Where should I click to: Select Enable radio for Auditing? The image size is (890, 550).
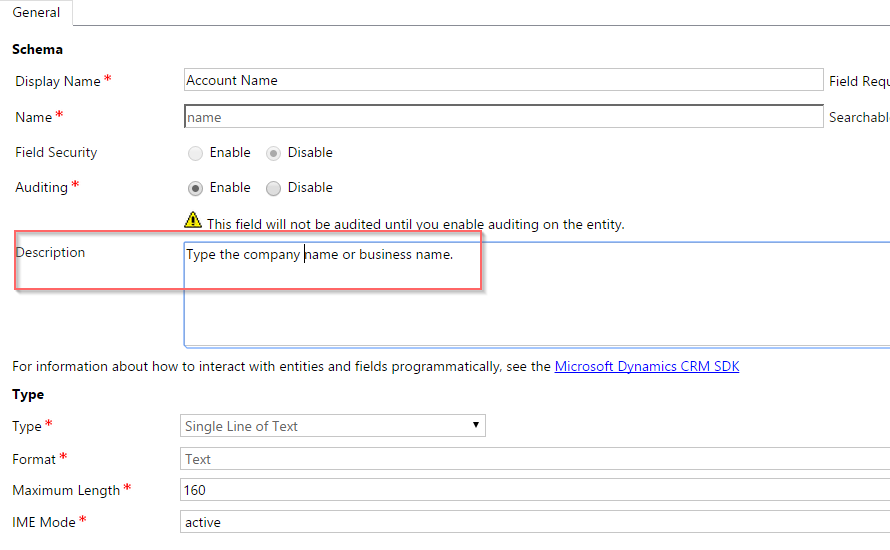coord(196,188)
